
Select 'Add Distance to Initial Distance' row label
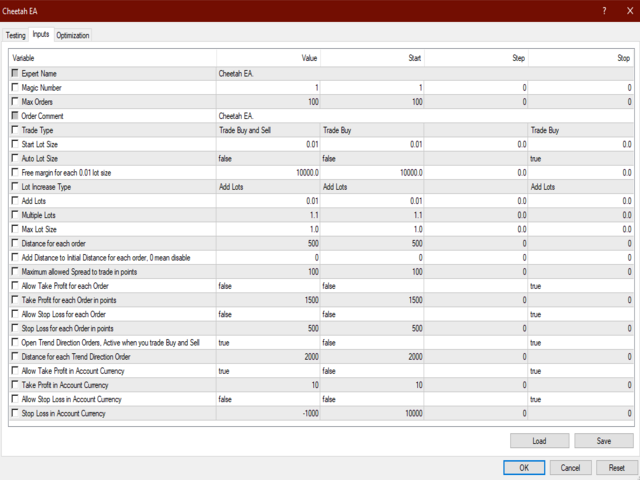[106, 258]
